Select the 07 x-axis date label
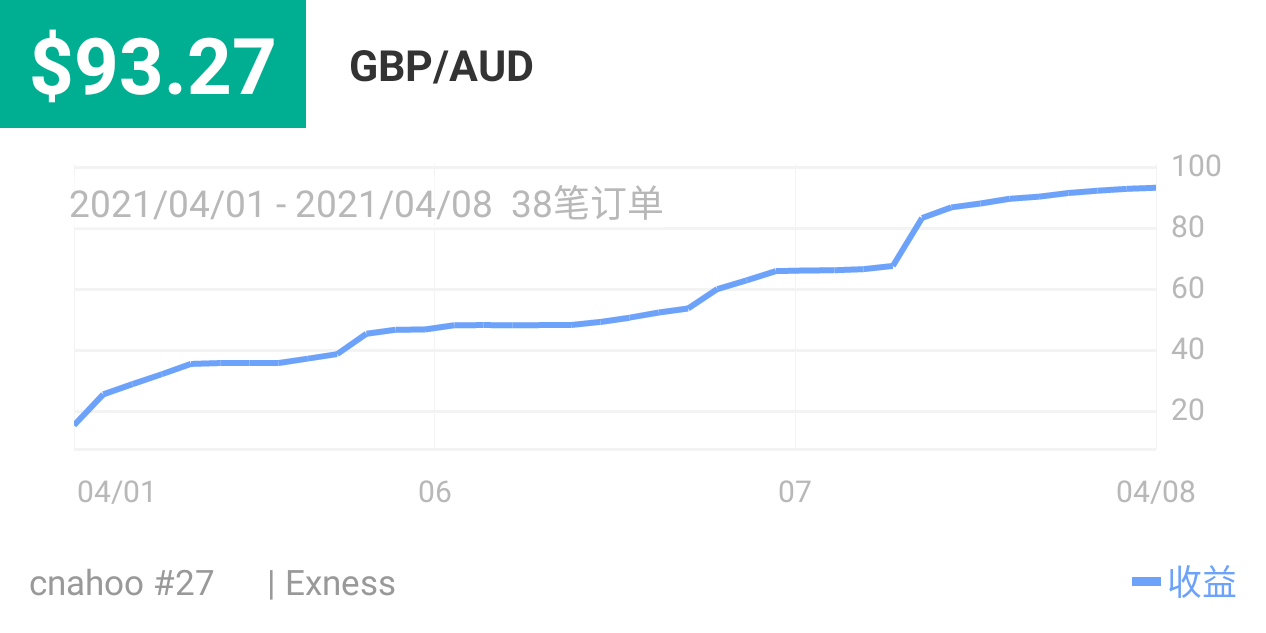The width and height of the screenshot is (1266, 633). click(794, 492)
